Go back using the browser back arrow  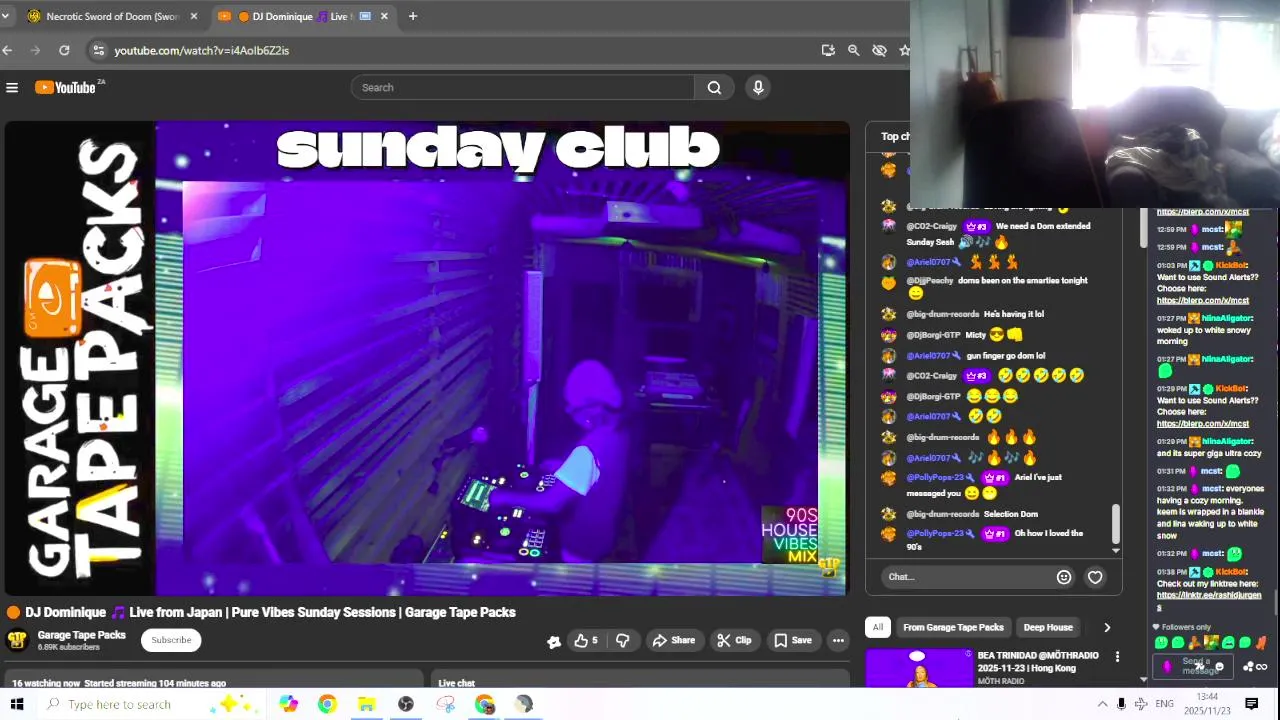click(x=7, y=50)
